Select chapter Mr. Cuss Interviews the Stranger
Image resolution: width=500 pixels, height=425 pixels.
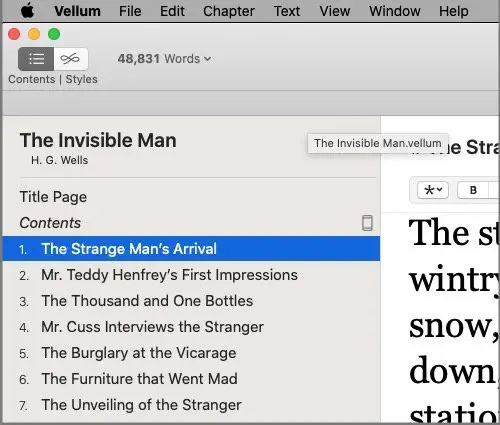click(x=191, y=327)
